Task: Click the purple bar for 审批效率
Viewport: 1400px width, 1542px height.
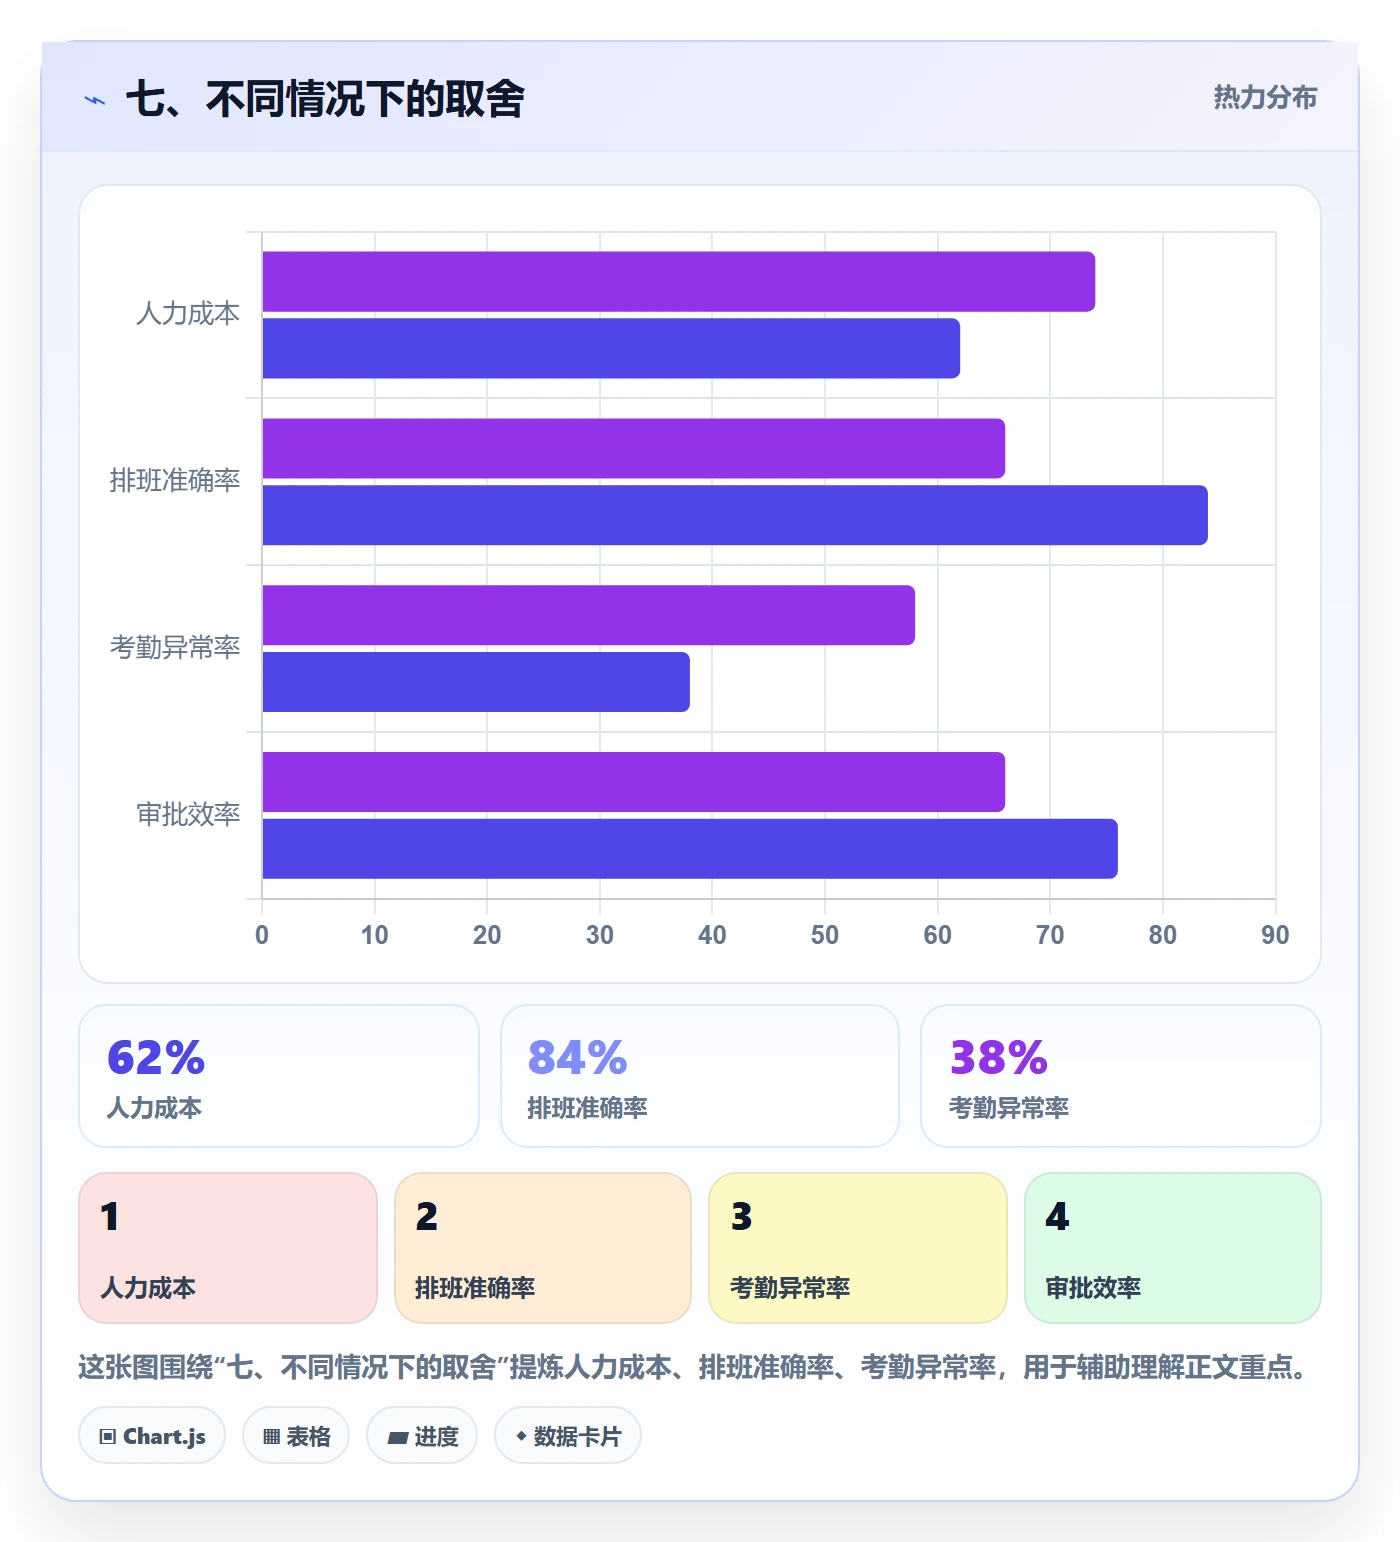Action: [x=634, y=782]
